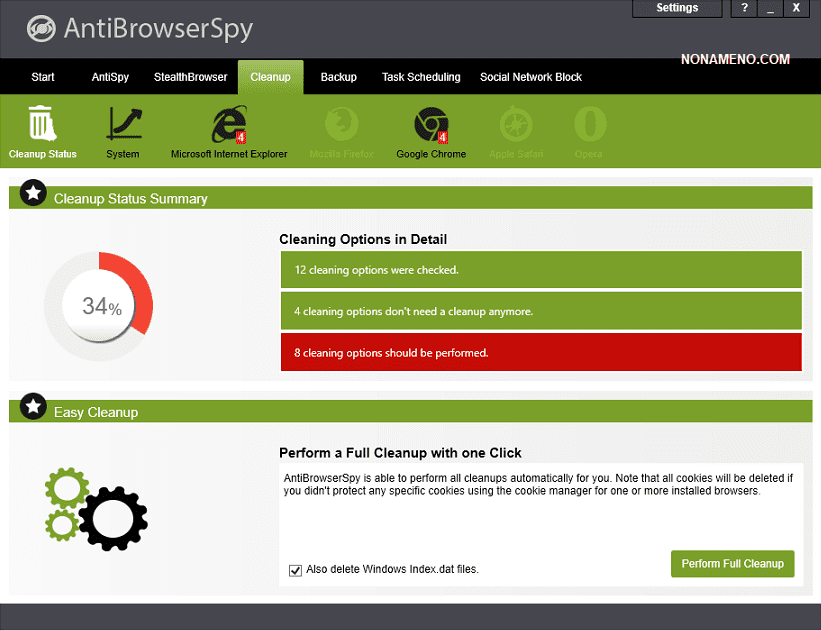Uncheck Also delete Windows Index.dat files

[295, 570]
